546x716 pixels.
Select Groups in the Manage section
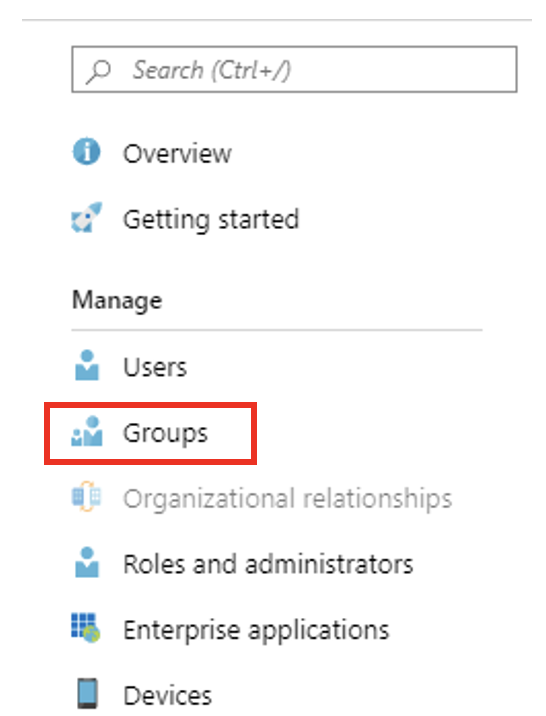coord(165,433)
